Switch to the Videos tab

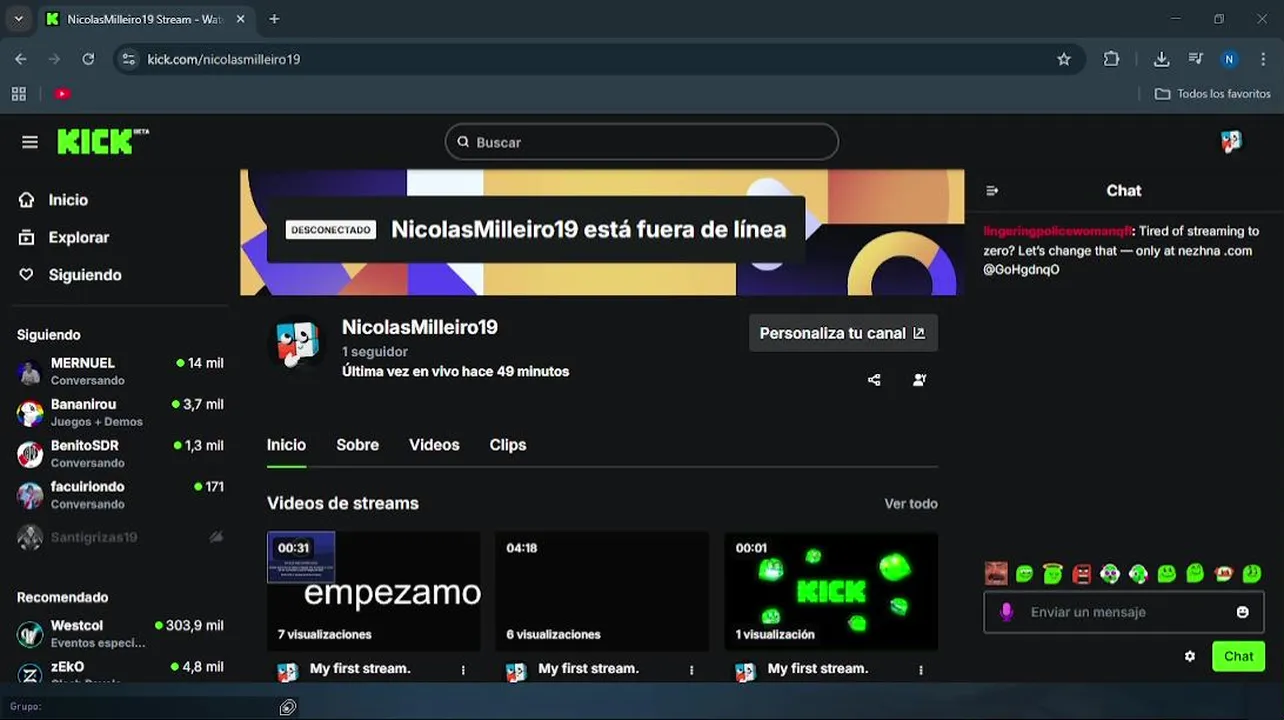[x=434, y=445]
